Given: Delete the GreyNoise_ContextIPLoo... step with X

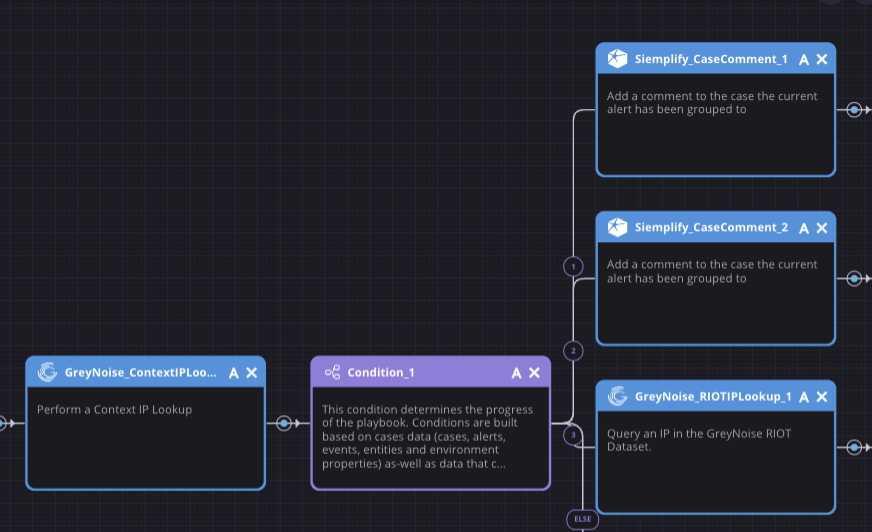Looking at the screenshot, I should (x=252, y=373).
